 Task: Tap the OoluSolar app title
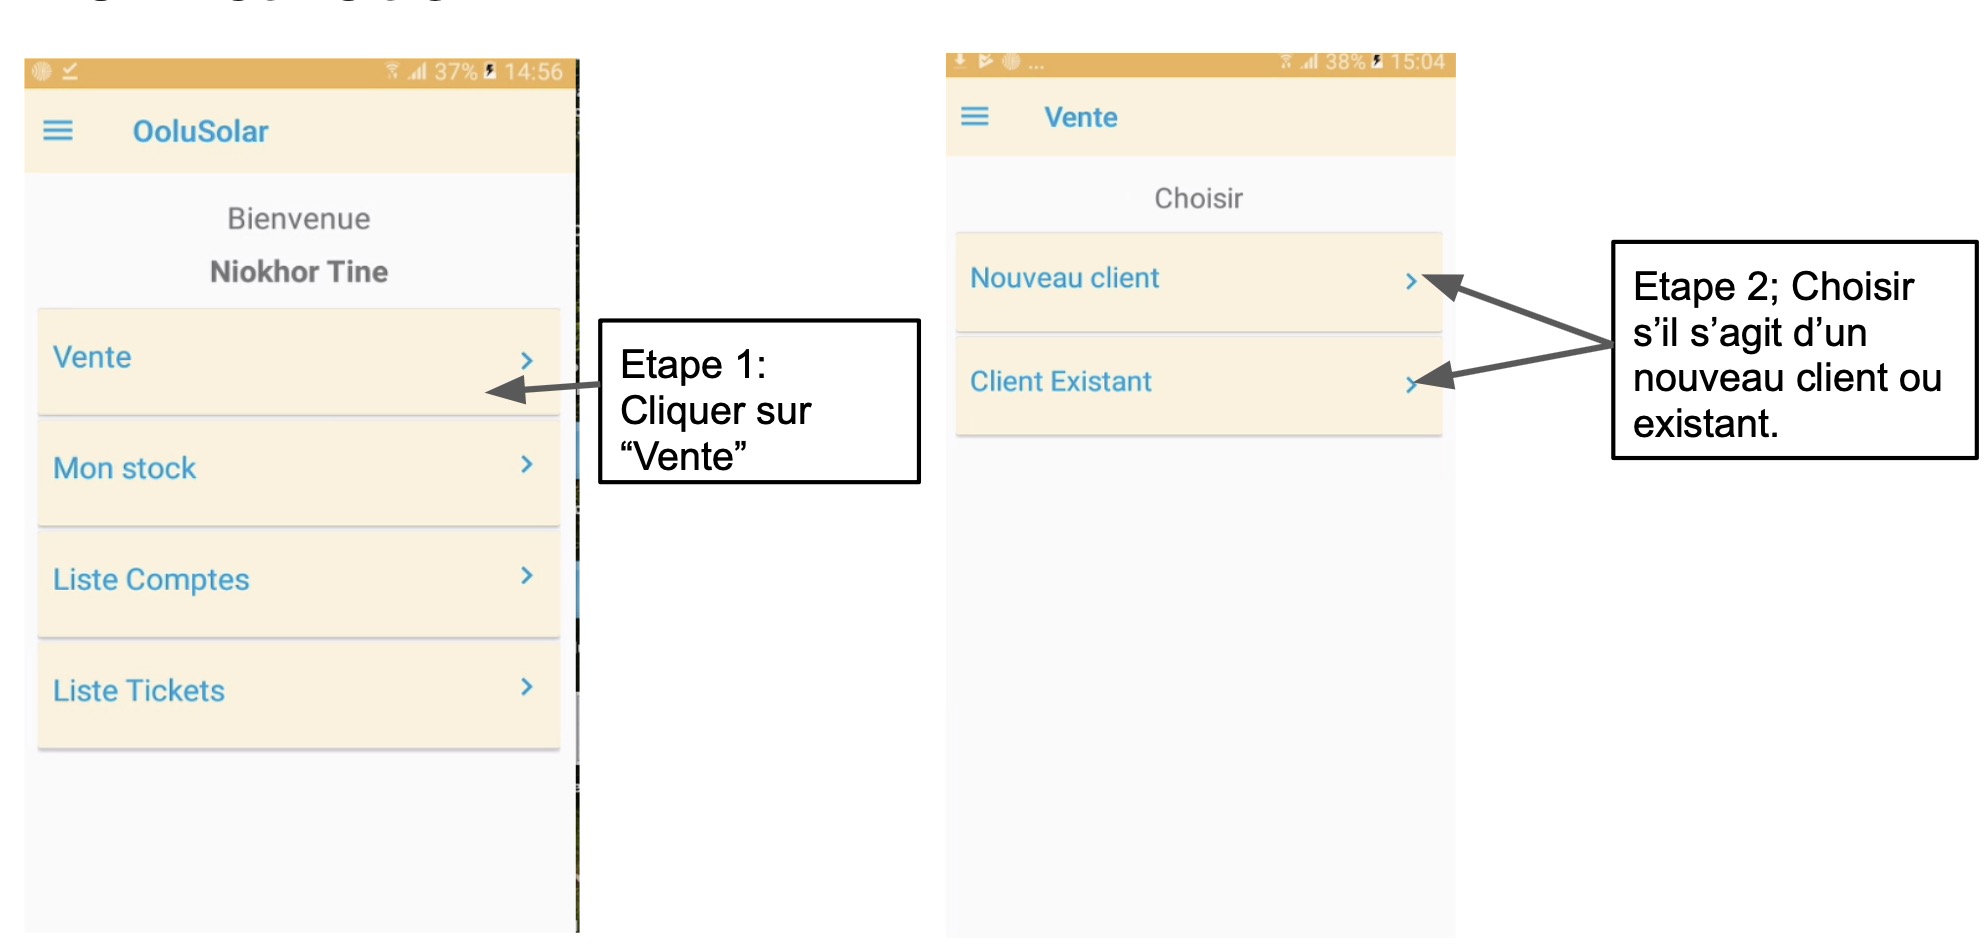pos(201,131)
